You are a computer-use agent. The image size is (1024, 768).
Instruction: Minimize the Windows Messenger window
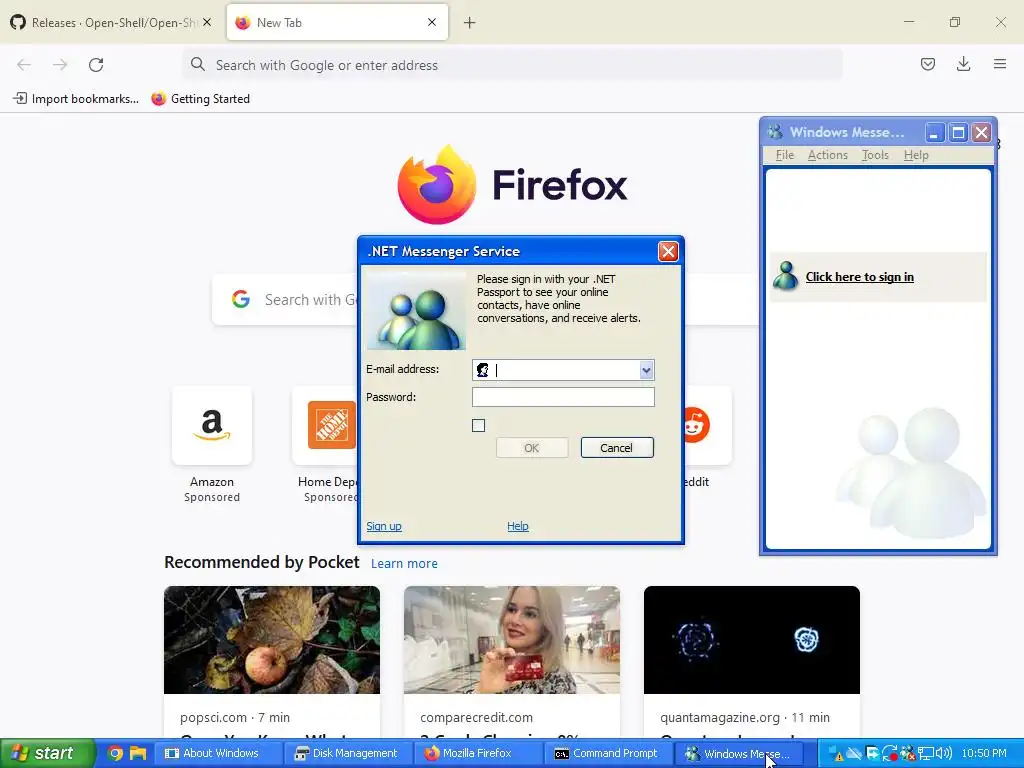click(935, 133)
